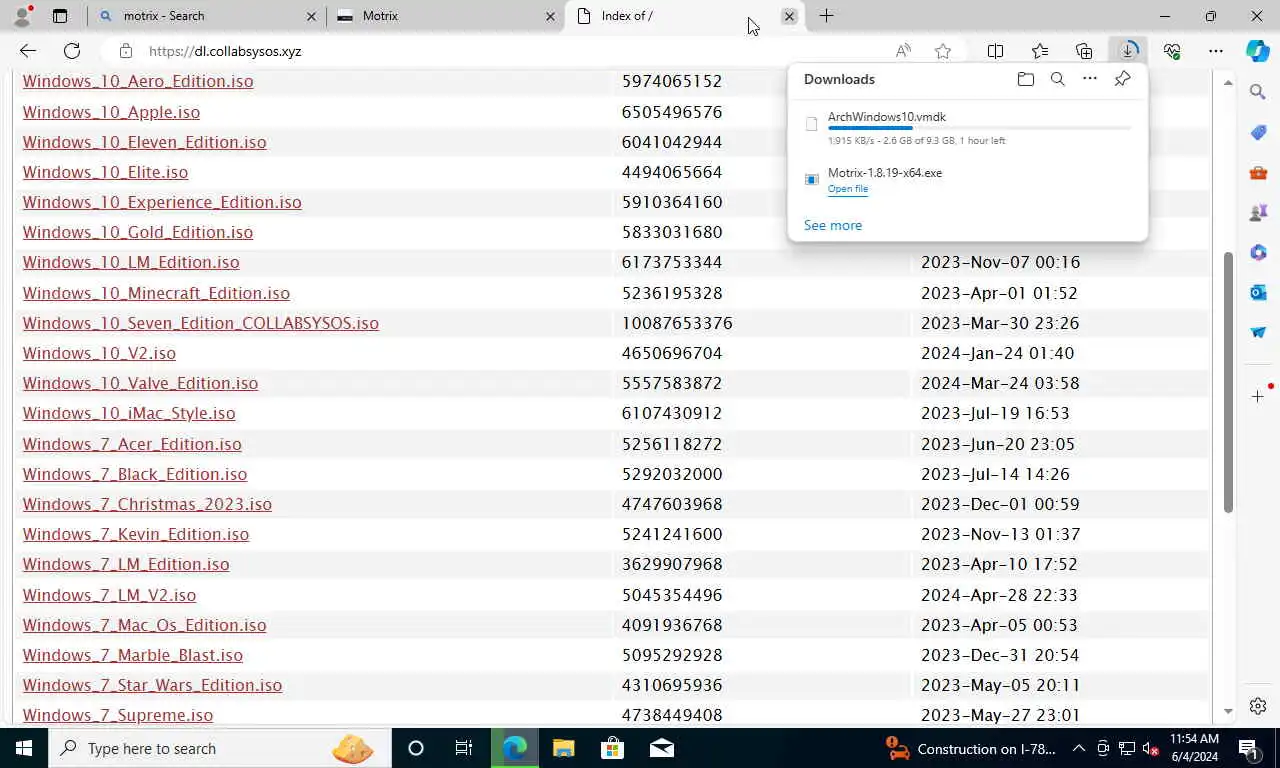Download Windows_7_Mac_Os_Edition.iso
Screen dimensions: 1280x768
(144, 625)
